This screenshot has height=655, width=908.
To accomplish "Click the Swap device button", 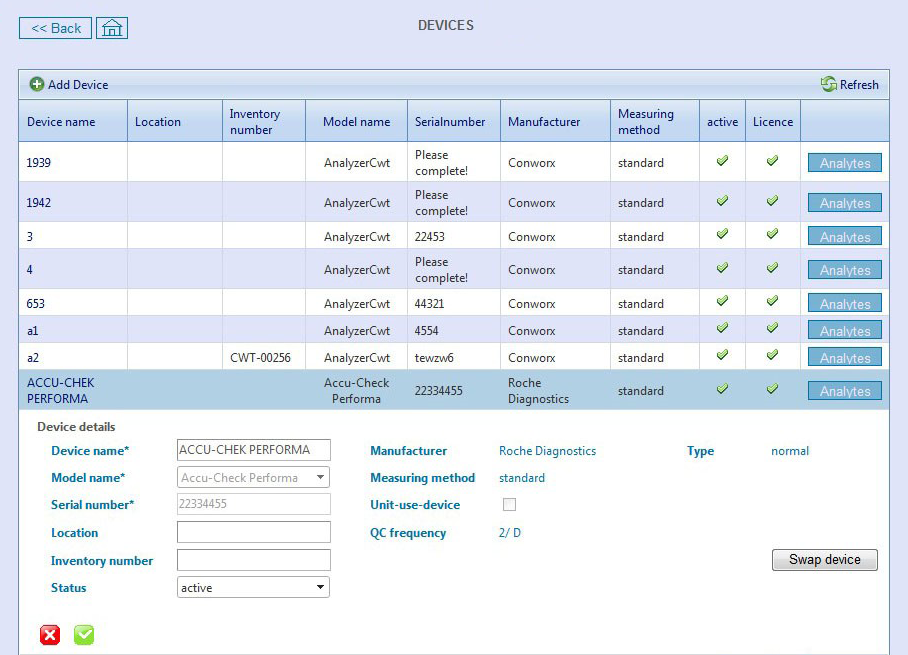I will tap(824, 560).
